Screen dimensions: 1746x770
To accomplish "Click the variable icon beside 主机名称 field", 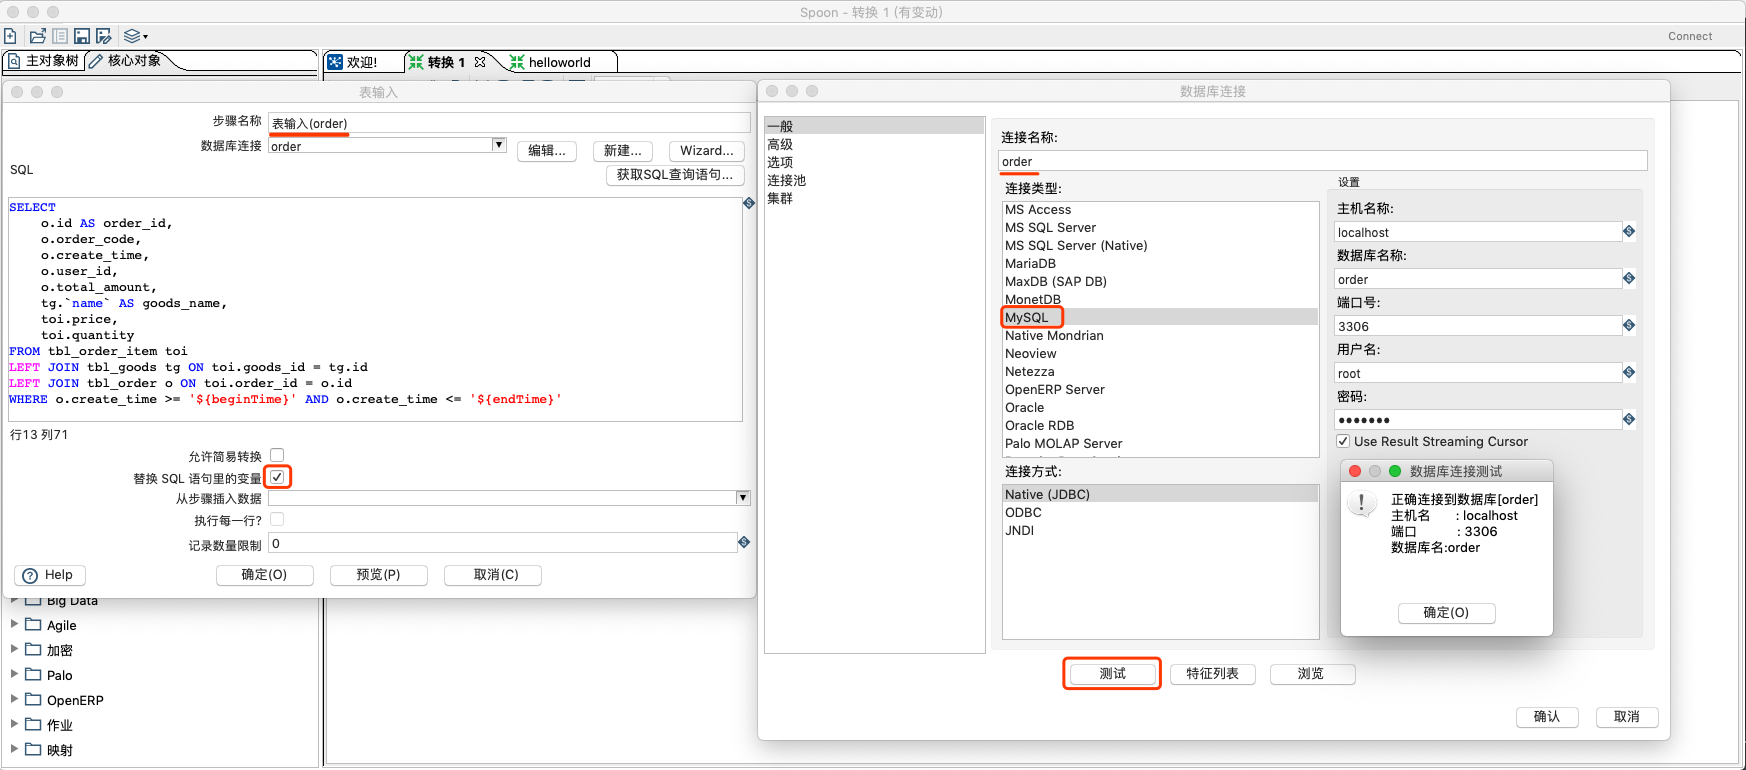I will tap(1629, 231).
